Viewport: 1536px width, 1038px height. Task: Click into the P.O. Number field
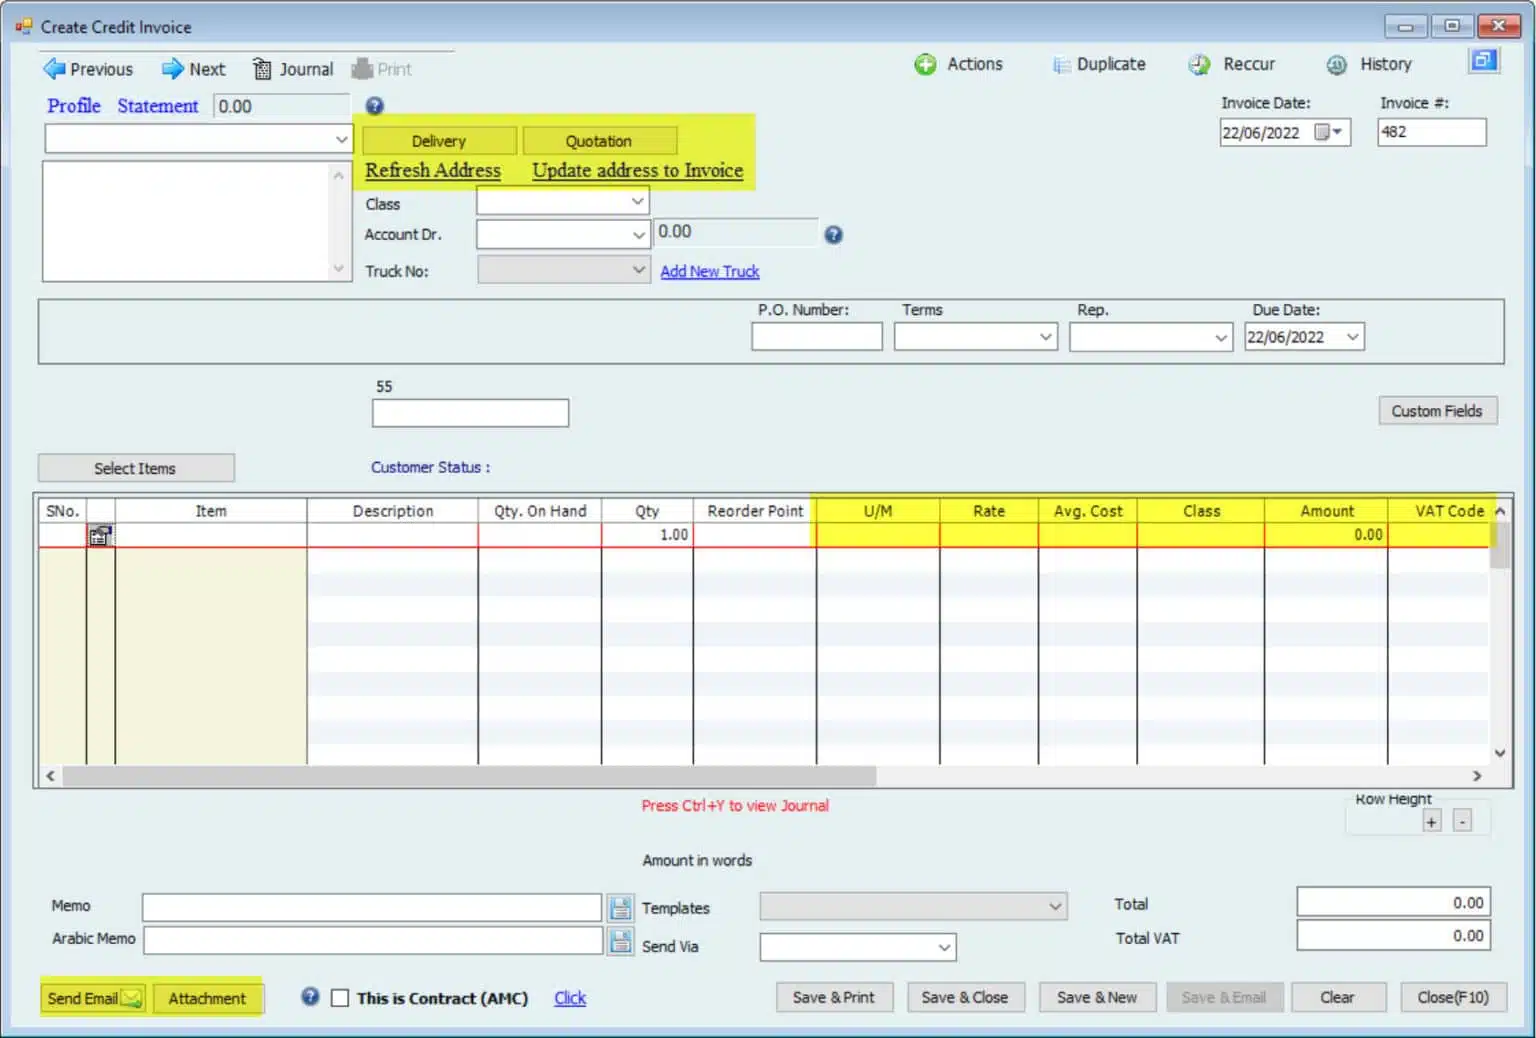(816, 337)
